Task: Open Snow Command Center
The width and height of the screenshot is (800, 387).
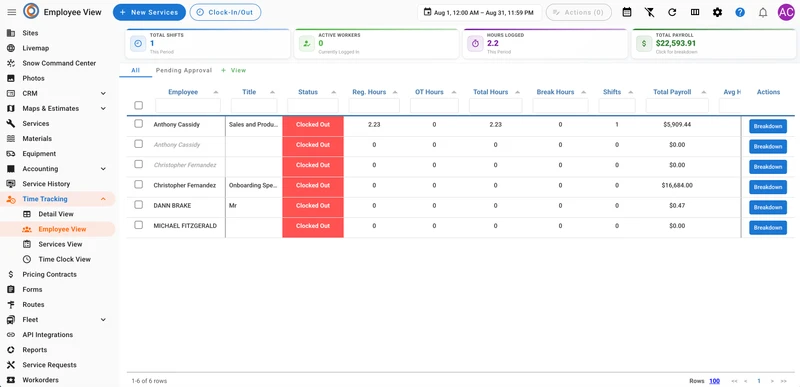Action: (x=58, y=63)
